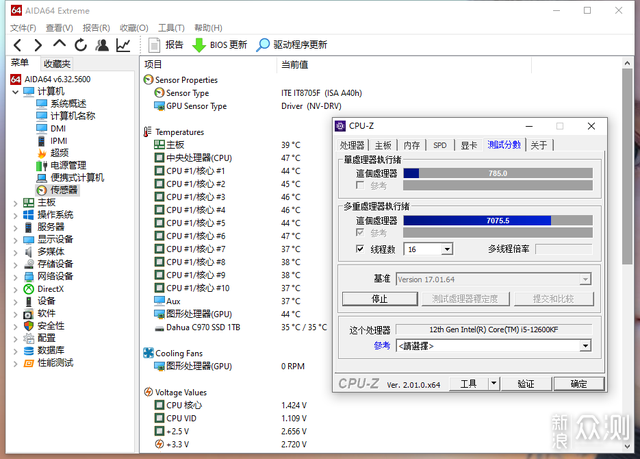
Task: Select 系统概述 in the tree
Action: [x=68, y=104]
